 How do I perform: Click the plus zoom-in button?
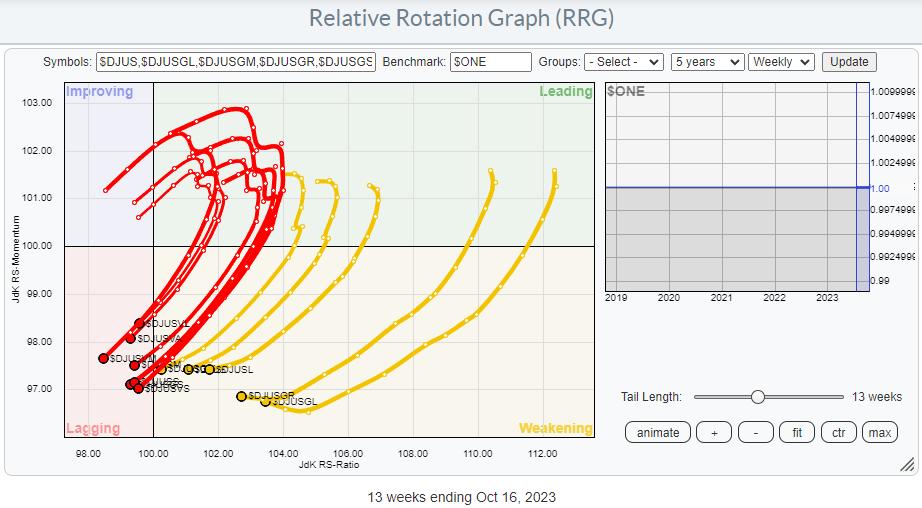(714, 432)
